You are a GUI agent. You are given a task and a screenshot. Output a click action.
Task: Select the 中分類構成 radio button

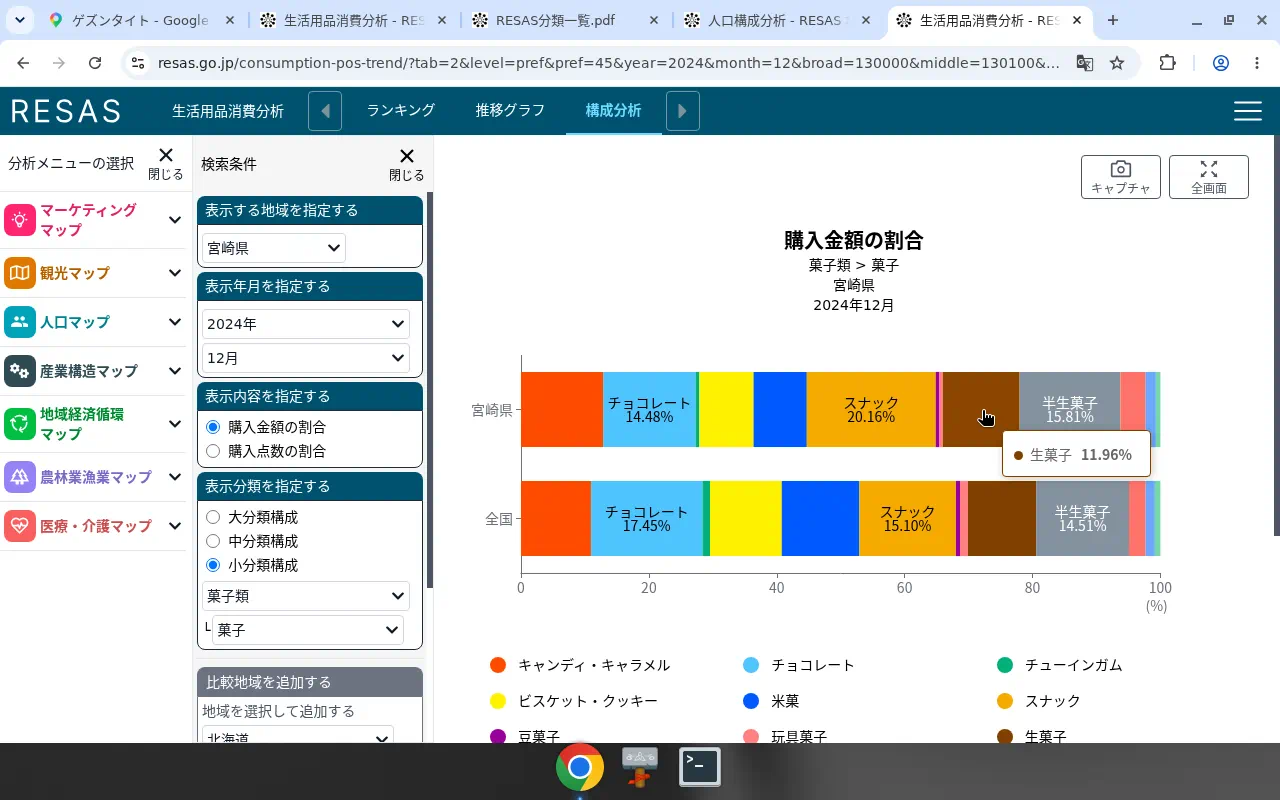tap(212, 541)
